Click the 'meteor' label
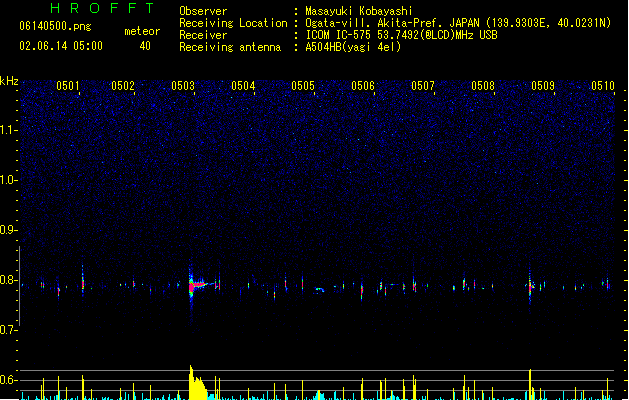The image size is (629, 400). click(x=142, y=31)
